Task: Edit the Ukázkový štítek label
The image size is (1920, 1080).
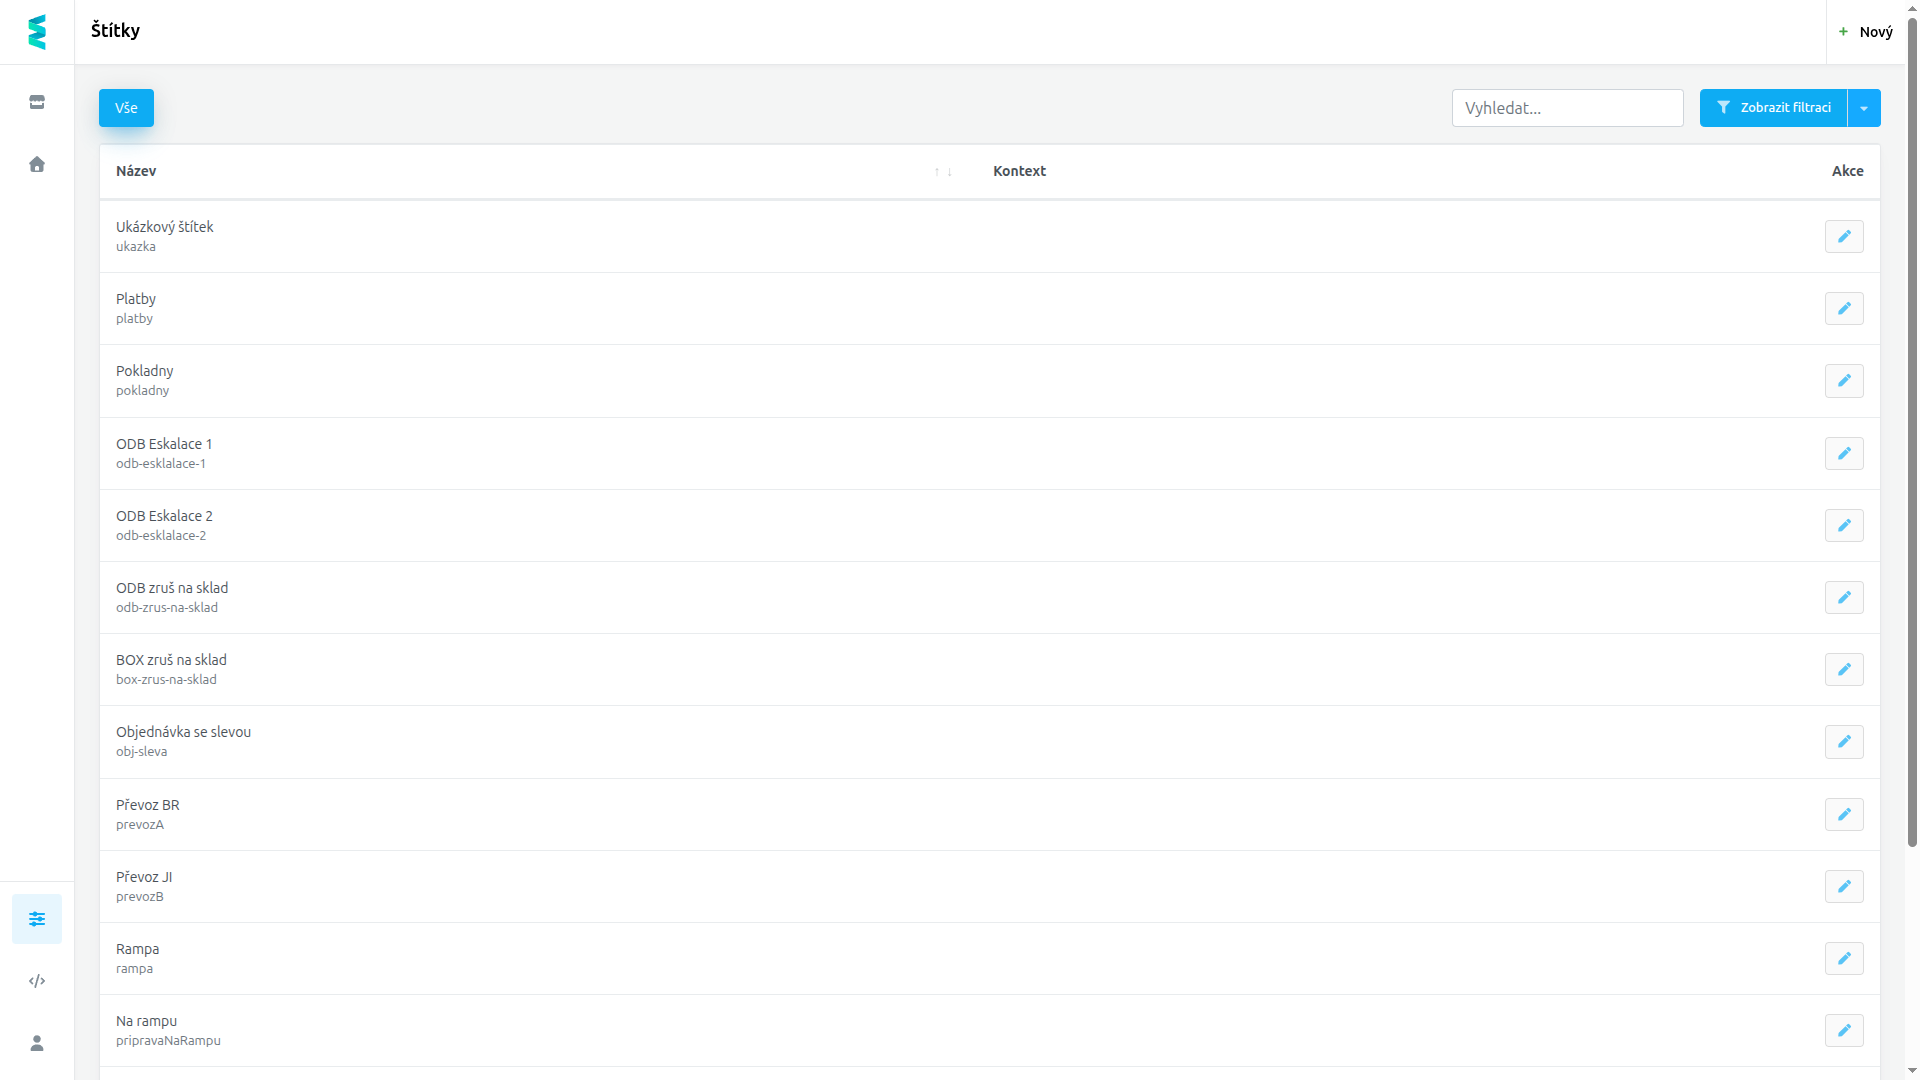Action: pos(1844,237)
